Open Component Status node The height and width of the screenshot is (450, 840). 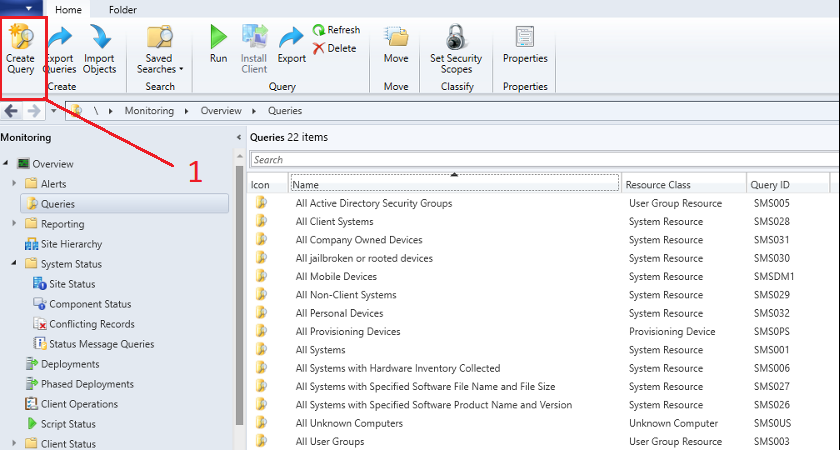(90, 304)
